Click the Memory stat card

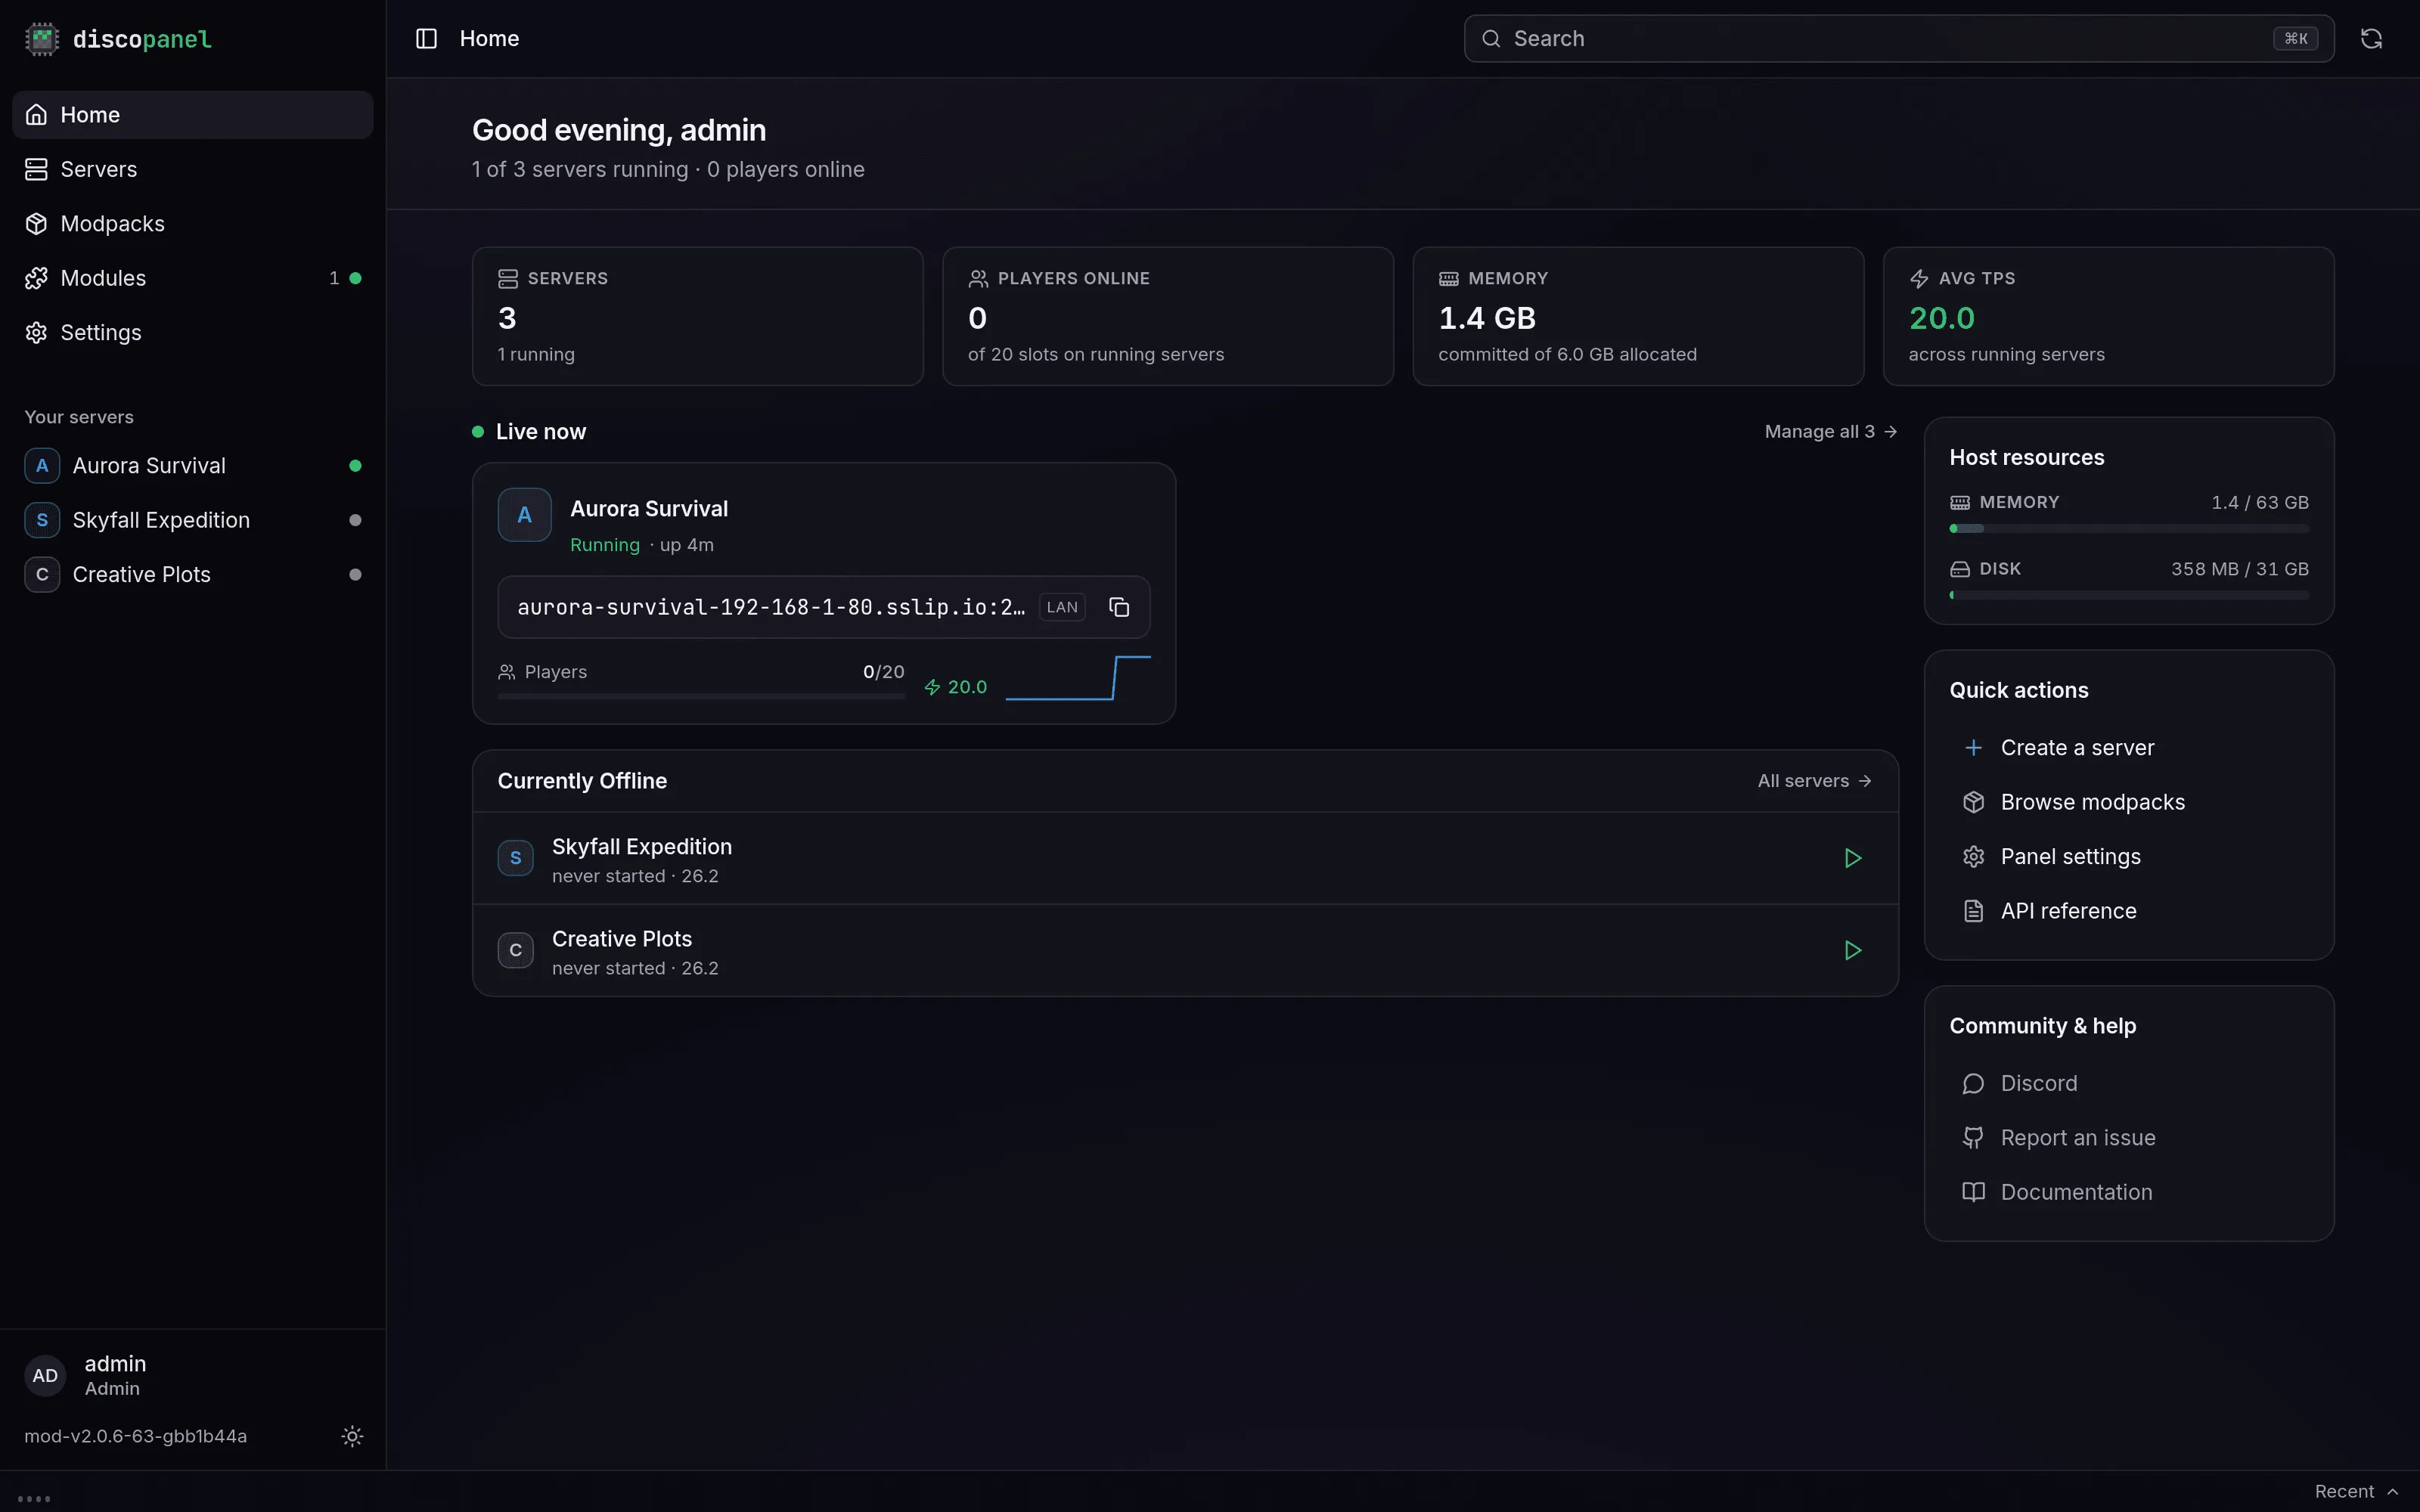point(1638,316)
